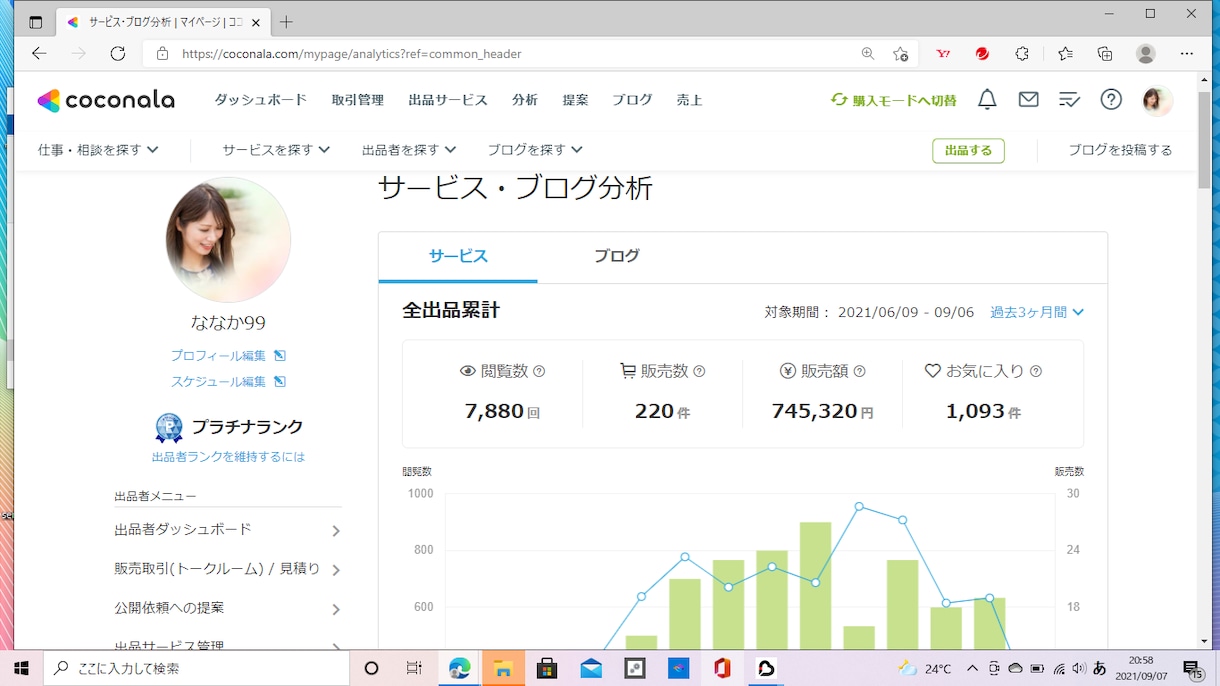
Task: Click ブログを投稿する link
Action: 1120,150
